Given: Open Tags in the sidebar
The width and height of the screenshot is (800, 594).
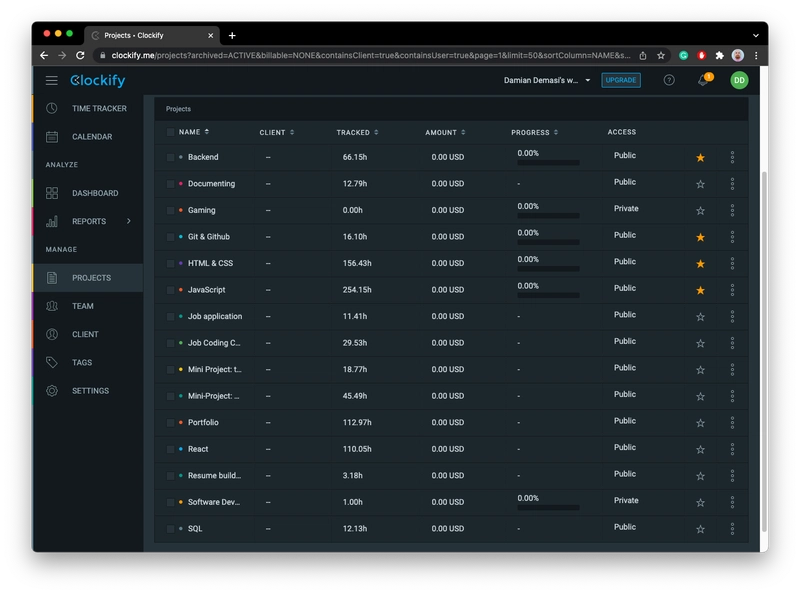Looking at the screenshot, I should click(x=88, y=362).
